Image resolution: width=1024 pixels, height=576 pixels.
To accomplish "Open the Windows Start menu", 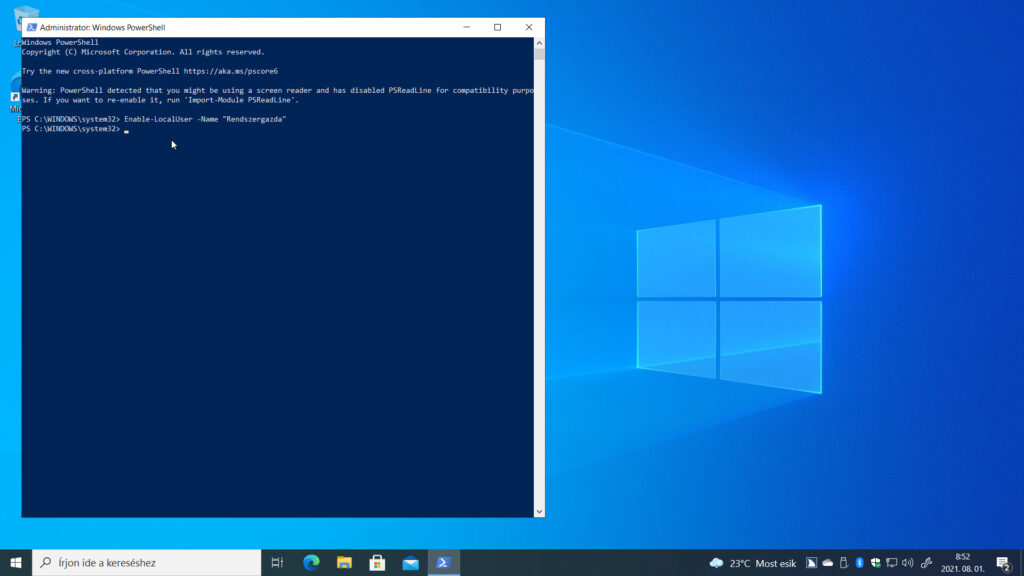I will click(16, 562).
